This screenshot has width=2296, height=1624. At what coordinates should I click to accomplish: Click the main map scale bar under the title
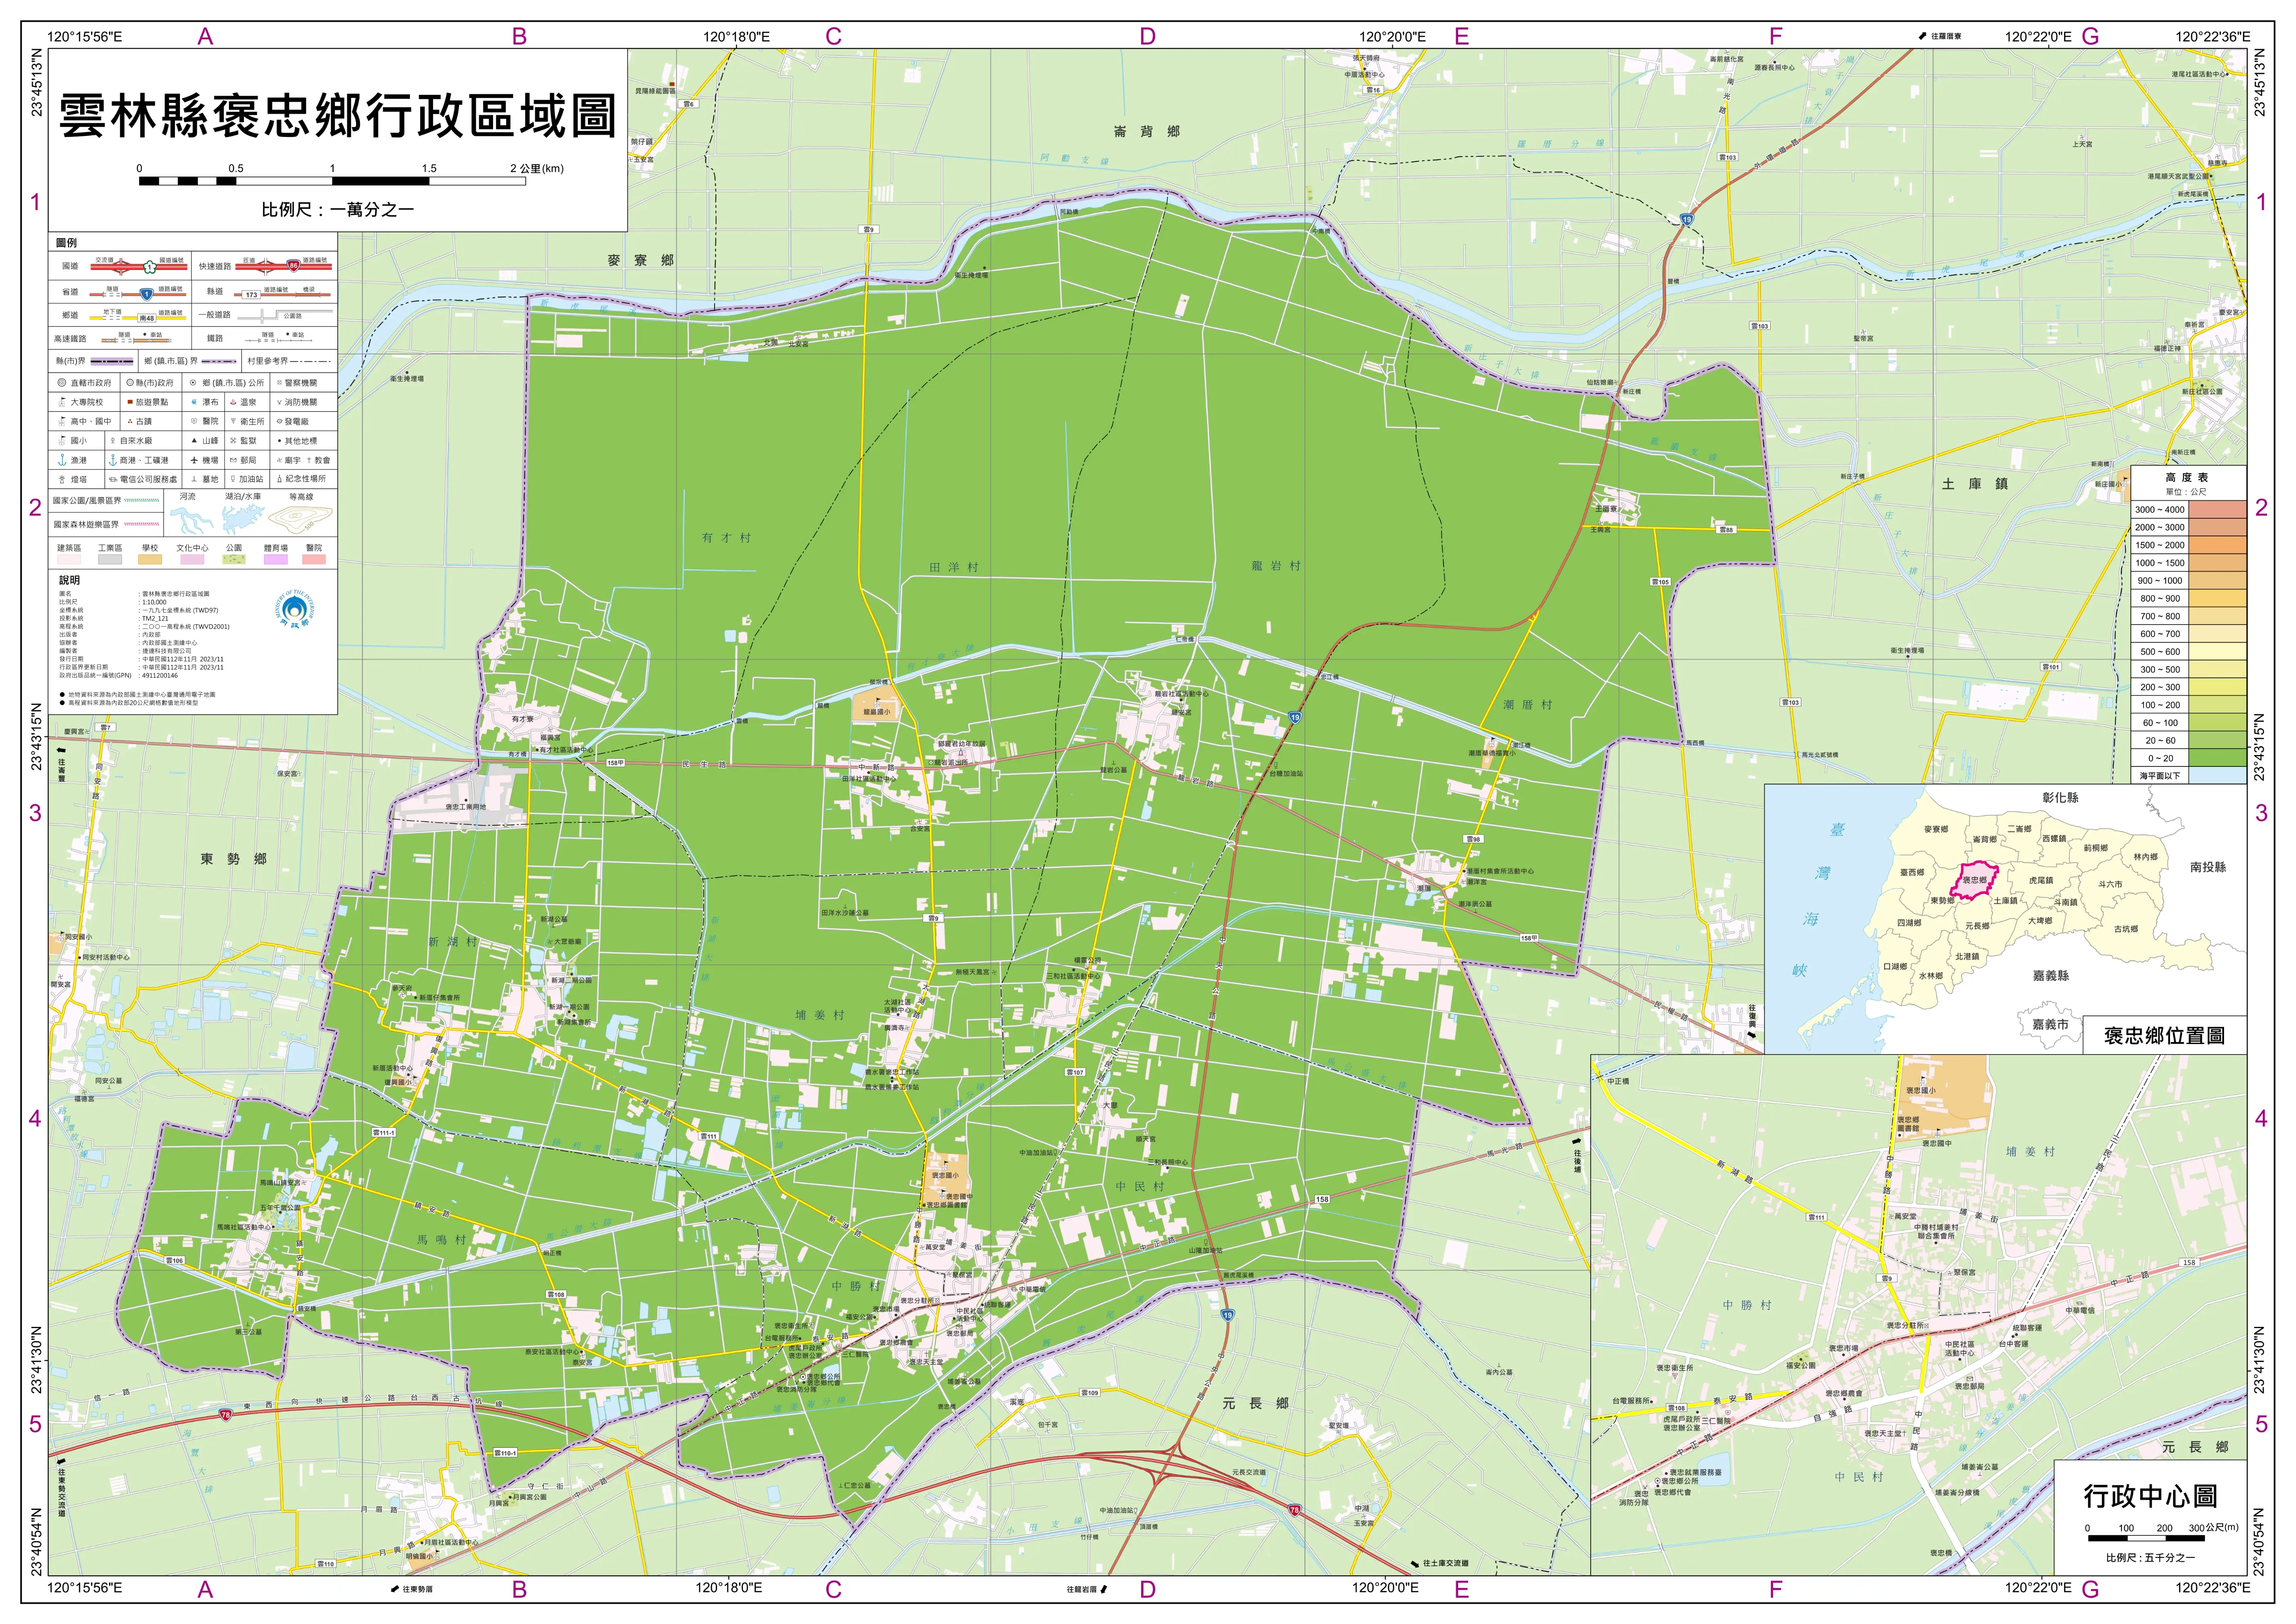coord(332,181)
